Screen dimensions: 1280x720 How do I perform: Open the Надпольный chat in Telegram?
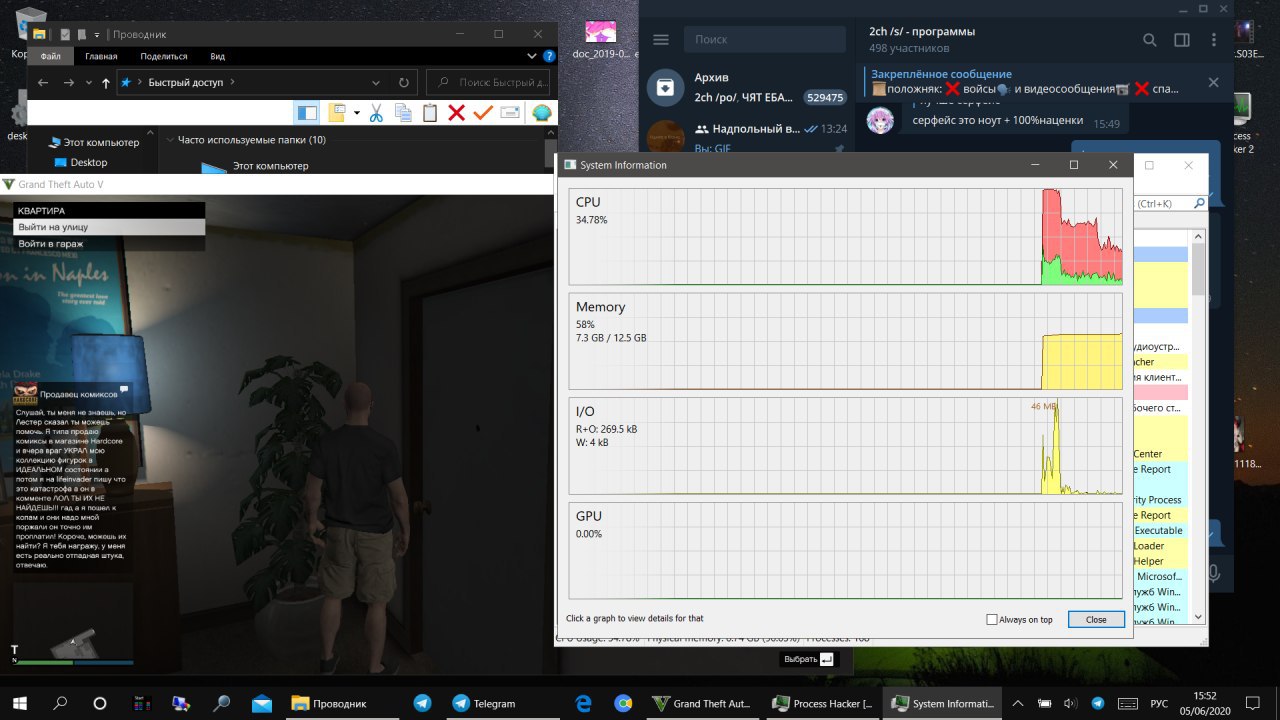[x=748, y=135]
